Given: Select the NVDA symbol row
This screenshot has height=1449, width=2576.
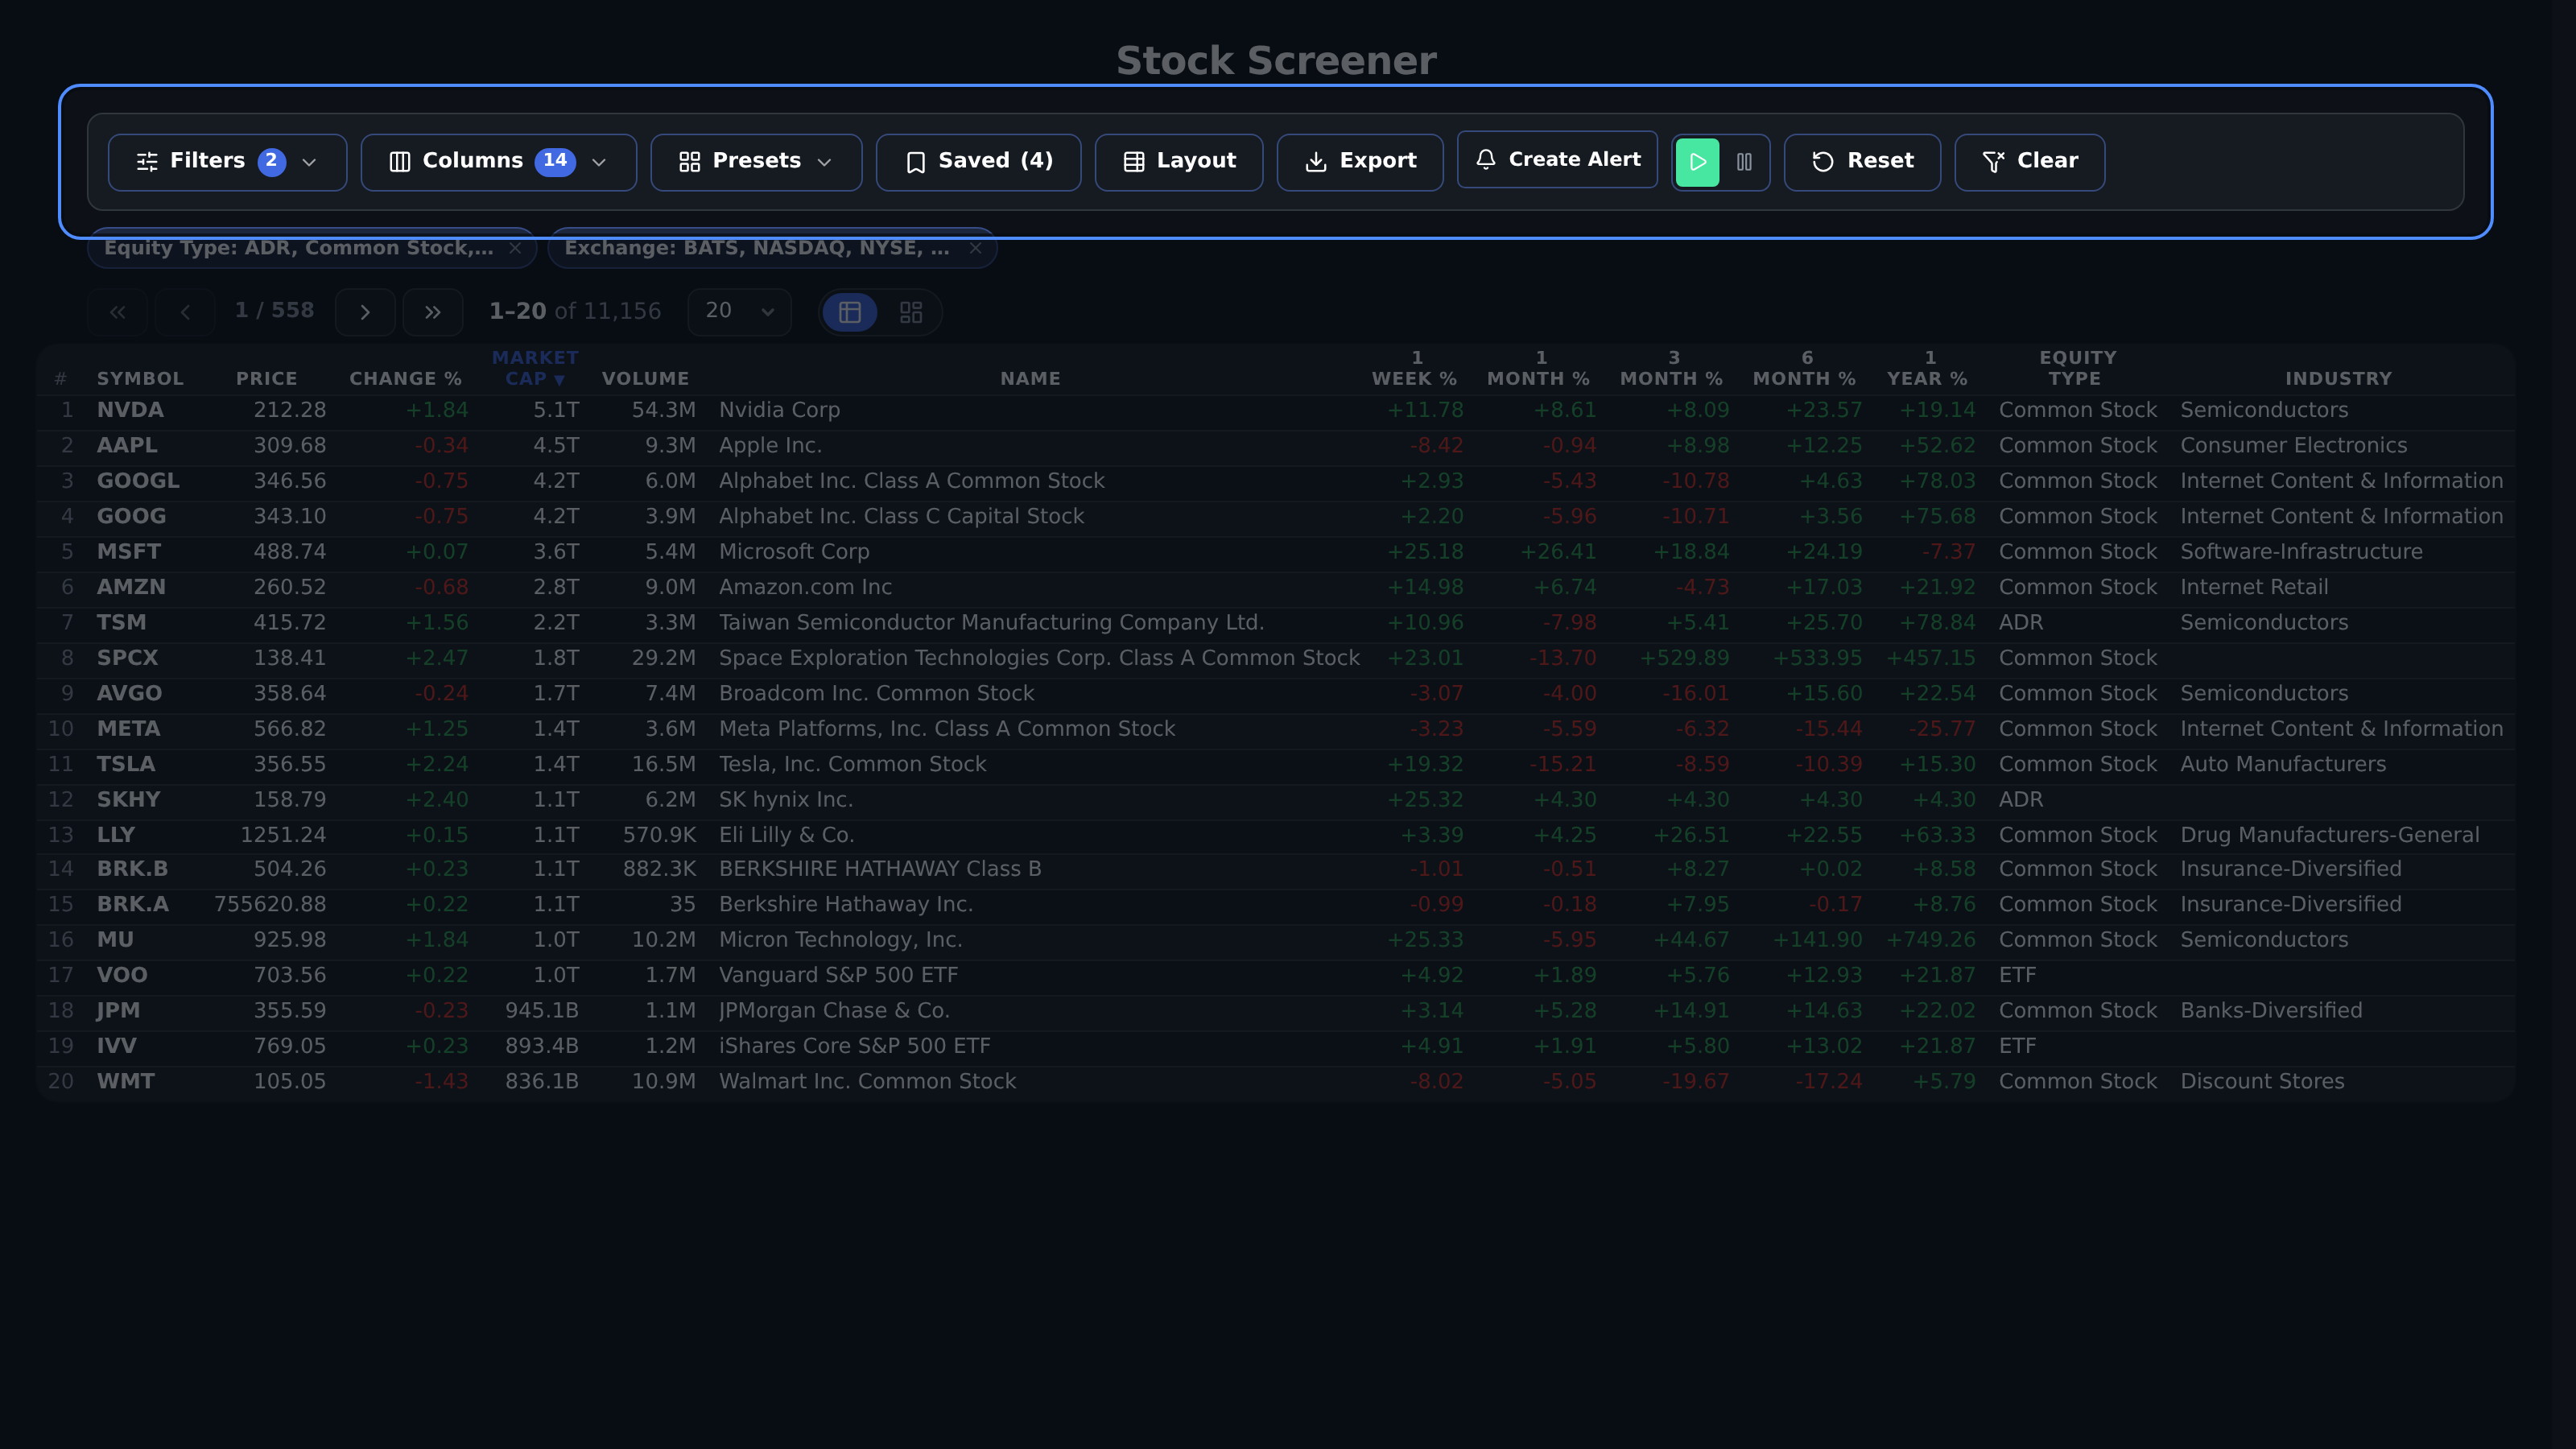Looking at the screenshot, I should click(x=130, y=410).
